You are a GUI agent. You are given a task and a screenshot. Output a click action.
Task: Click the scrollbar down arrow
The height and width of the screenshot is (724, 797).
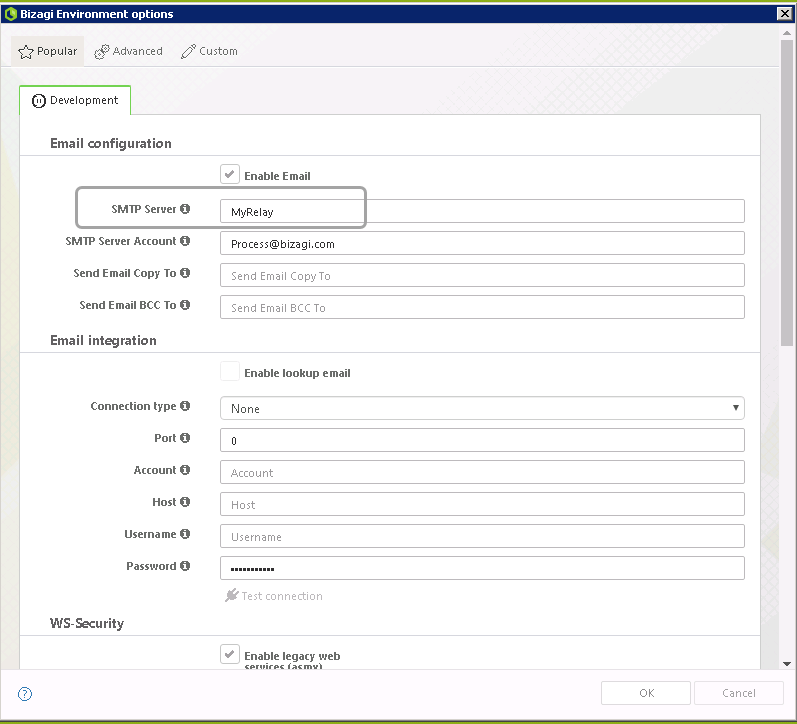pos(787,663)
